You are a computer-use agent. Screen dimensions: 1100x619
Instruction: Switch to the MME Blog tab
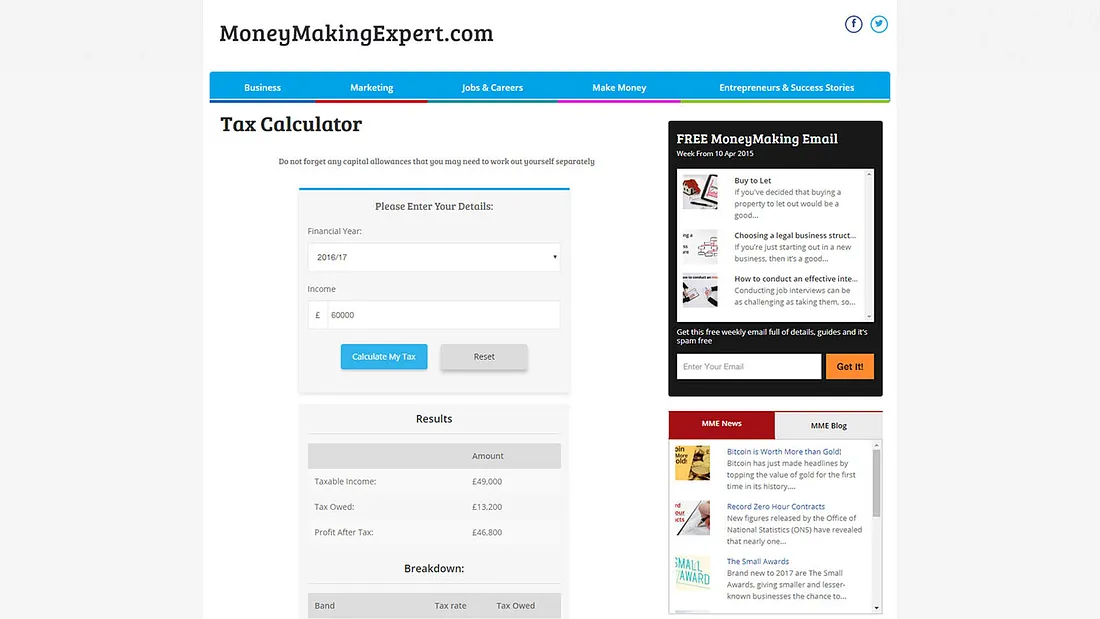tap(828, 426)
